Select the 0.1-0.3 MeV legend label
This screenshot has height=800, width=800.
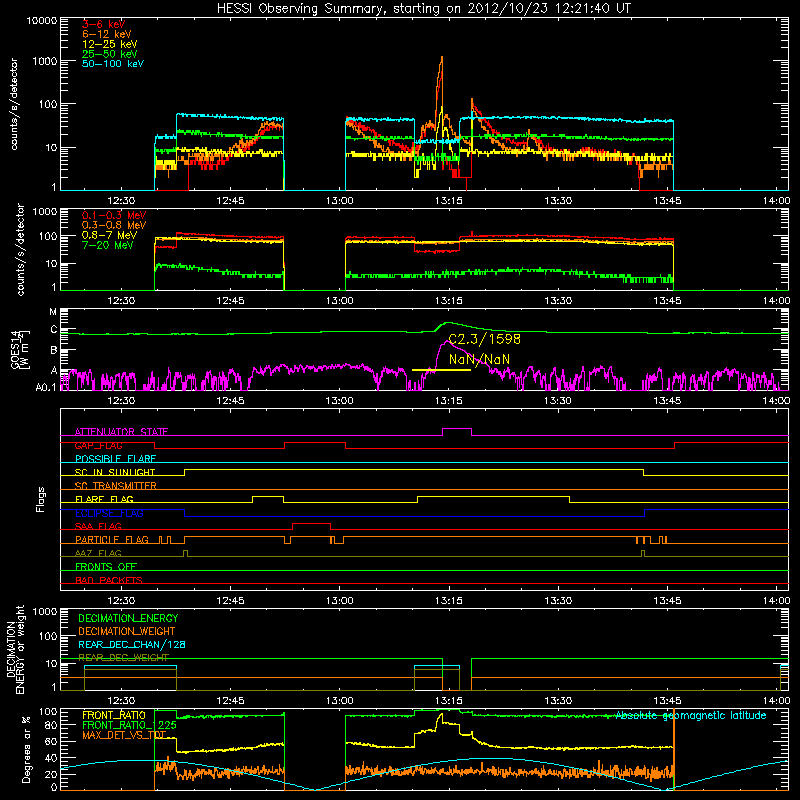pos(114,215)
